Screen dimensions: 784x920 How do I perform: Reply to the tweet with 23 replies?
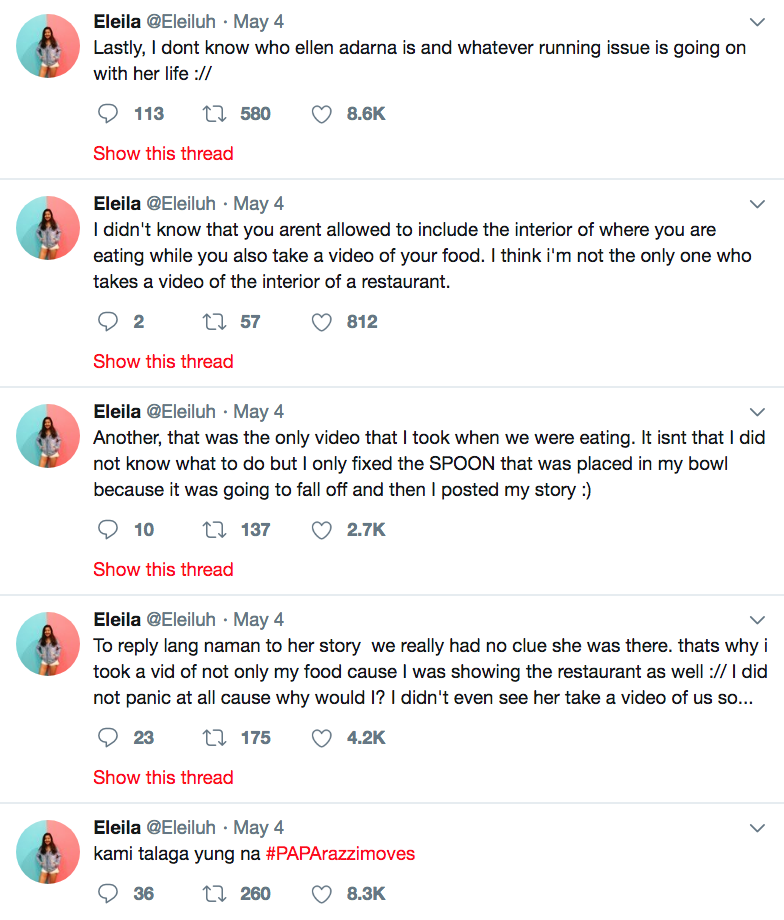[x=108, y=738]
